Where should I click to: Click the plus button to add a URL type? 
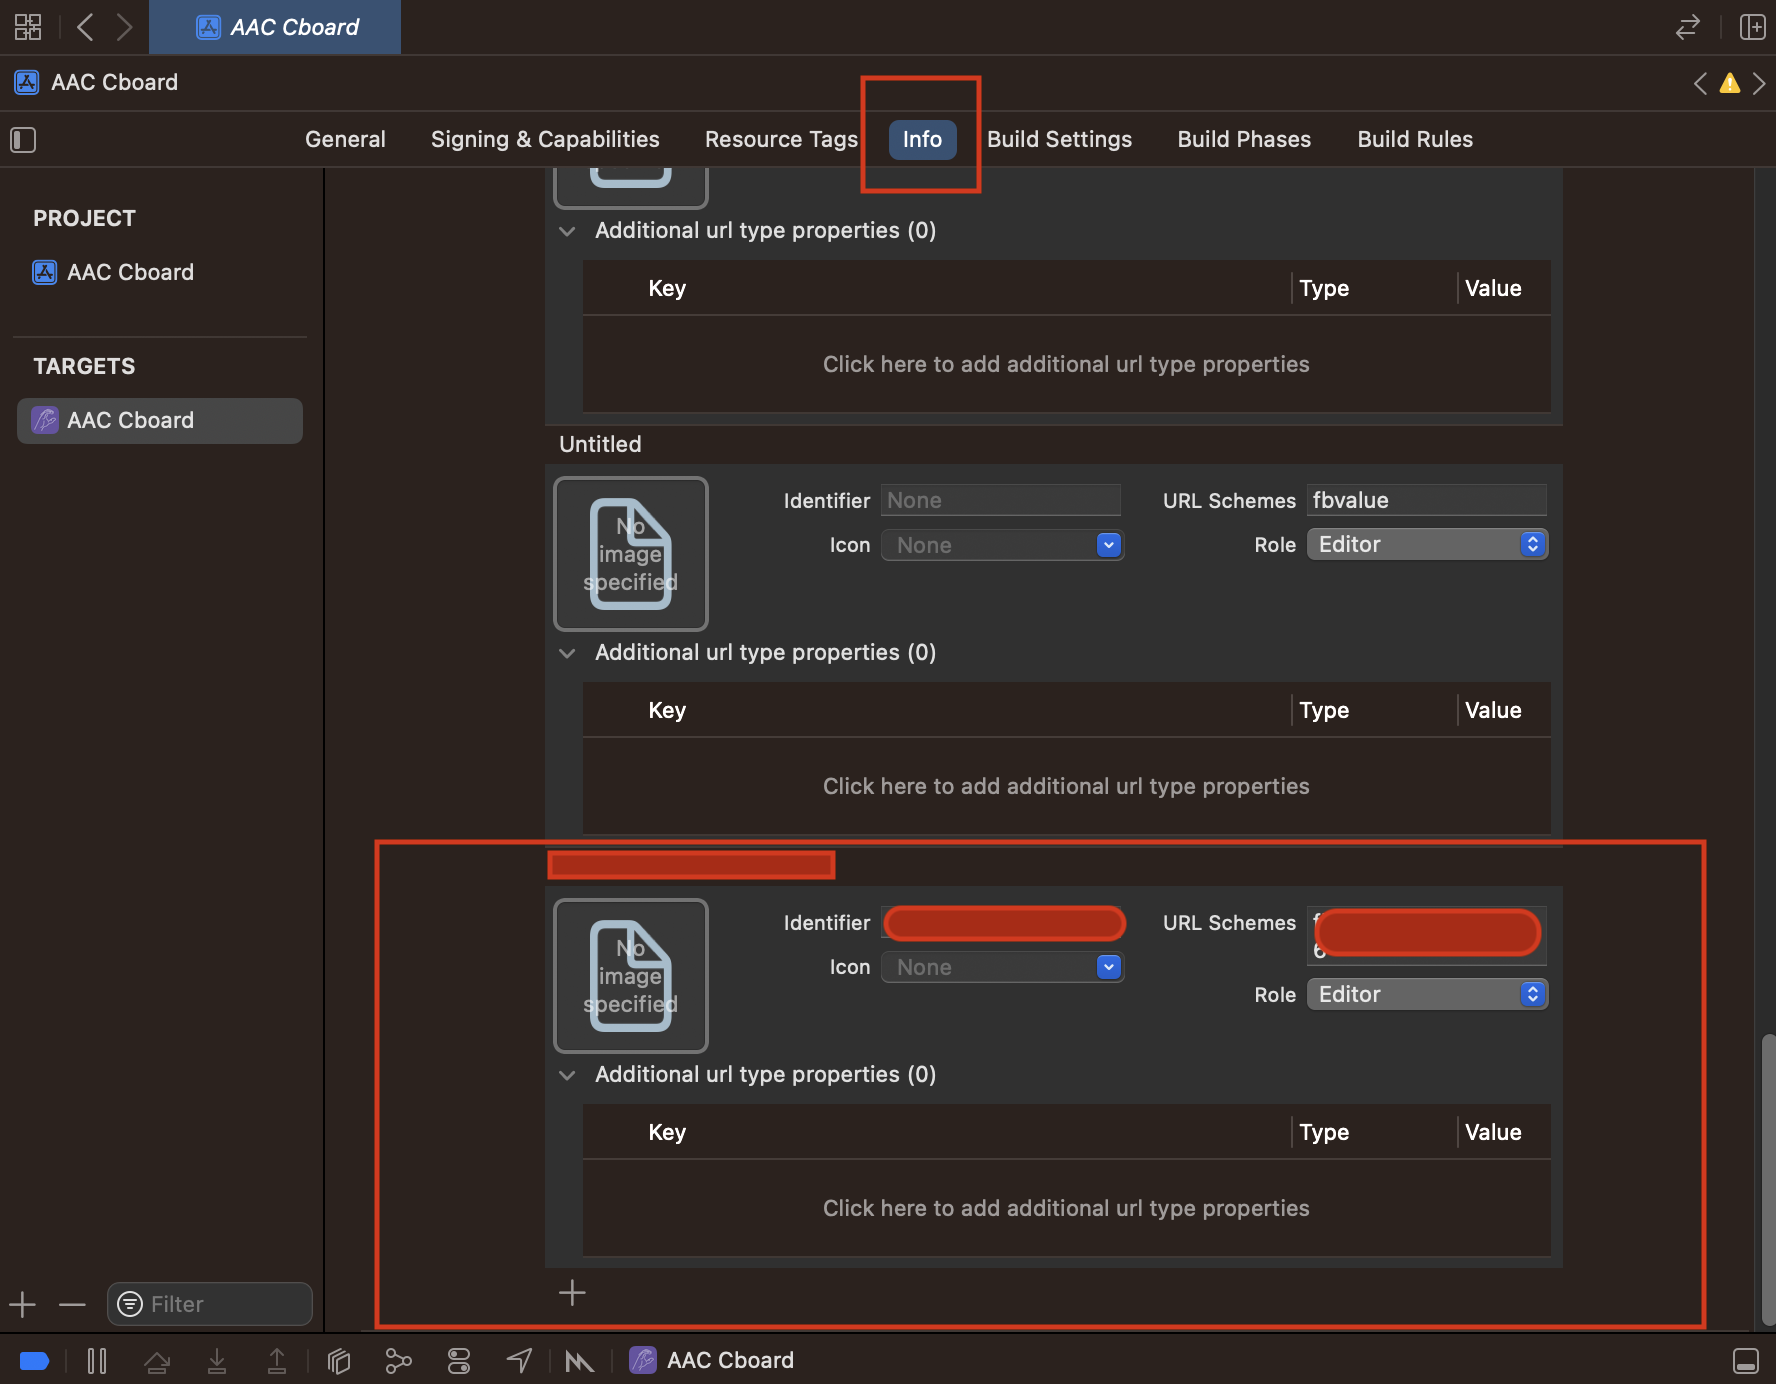572,1292
